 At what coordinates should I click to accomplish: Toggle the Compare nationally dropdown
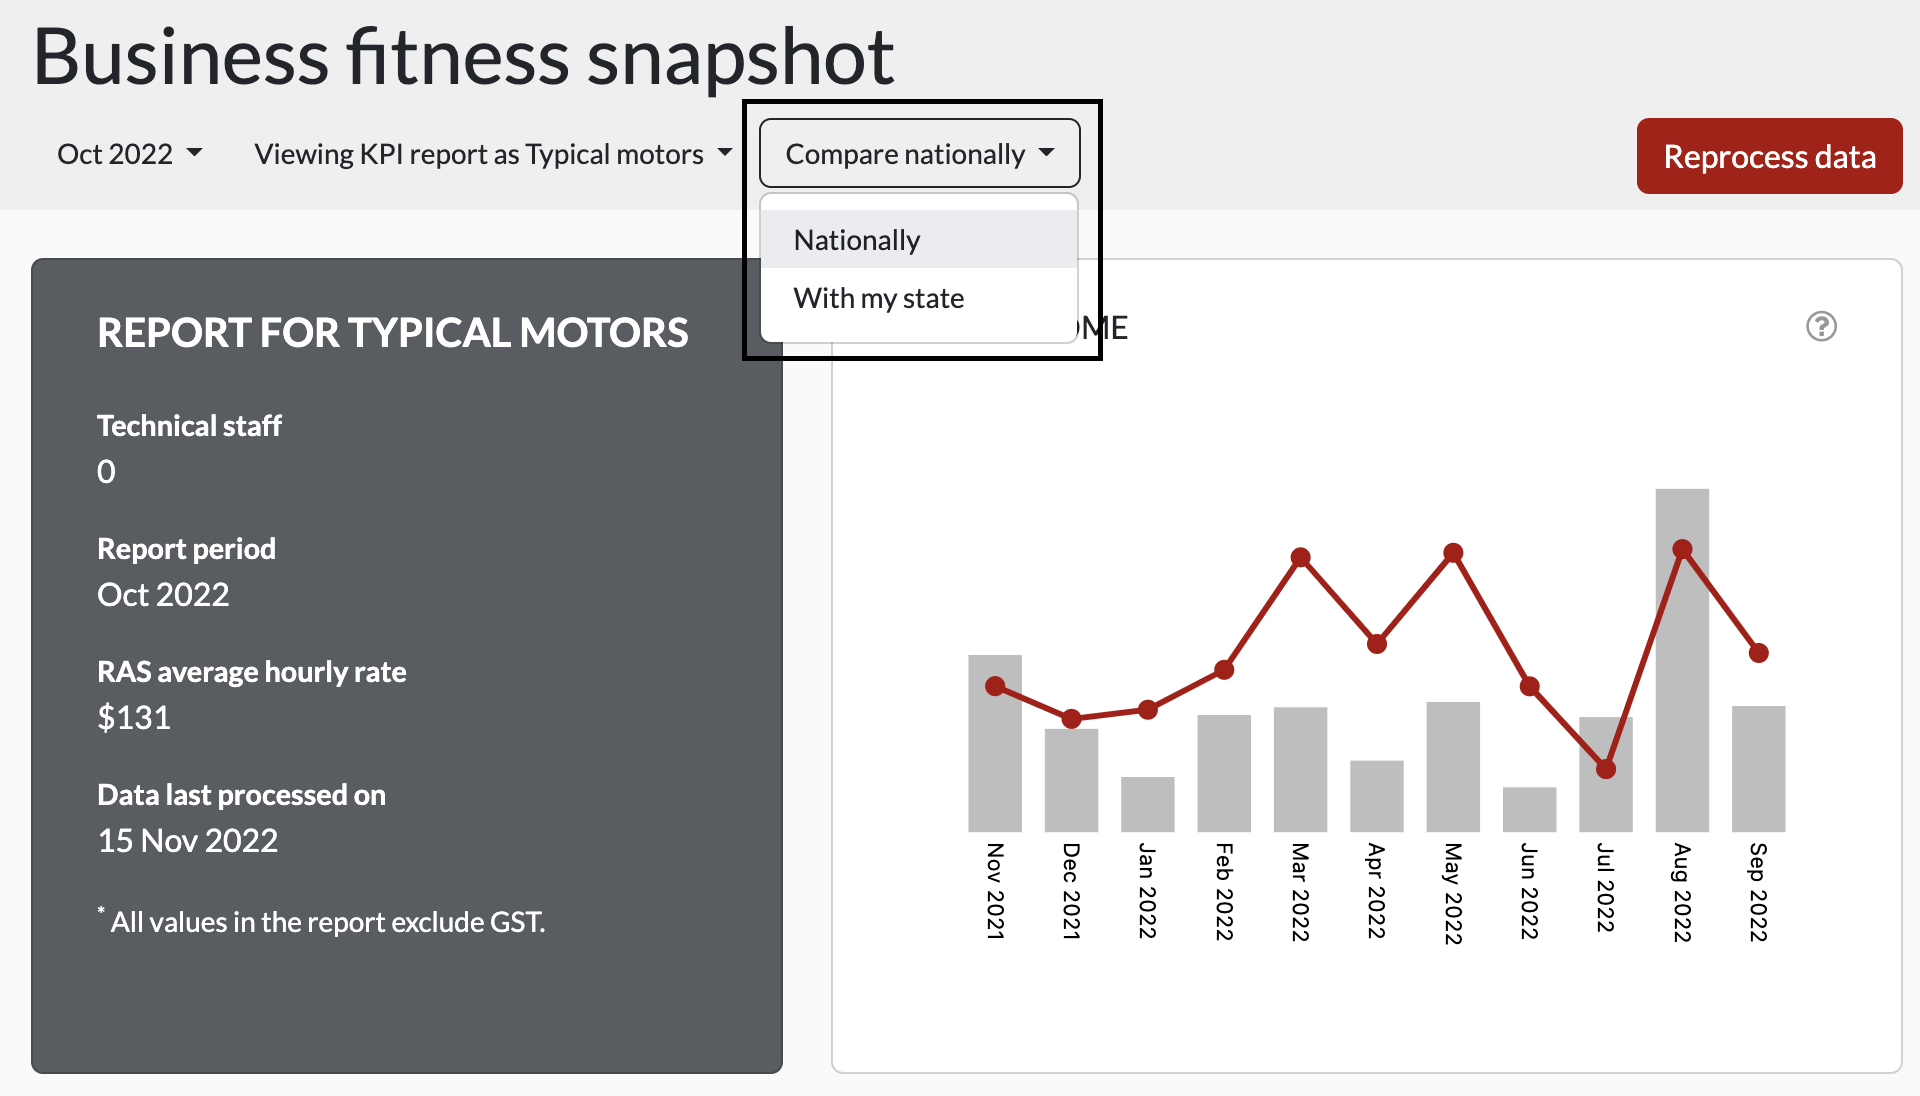(x=919, y=154)
